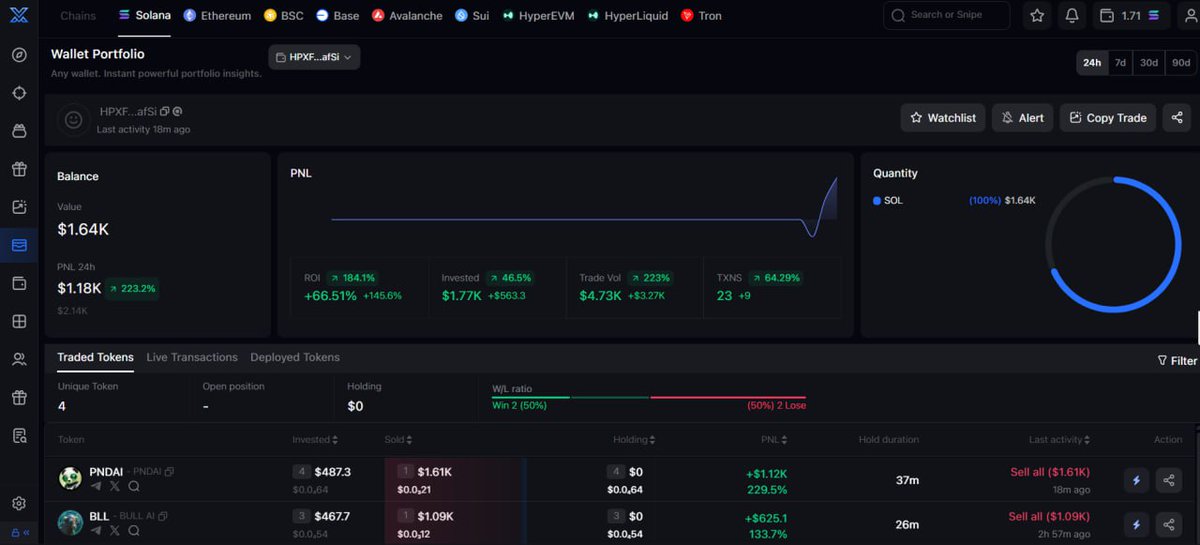The width and height of the screenshot is (1200, 545).
Task: Click the share icon next to Copy Trade
Action: (x=1177, y=118)
